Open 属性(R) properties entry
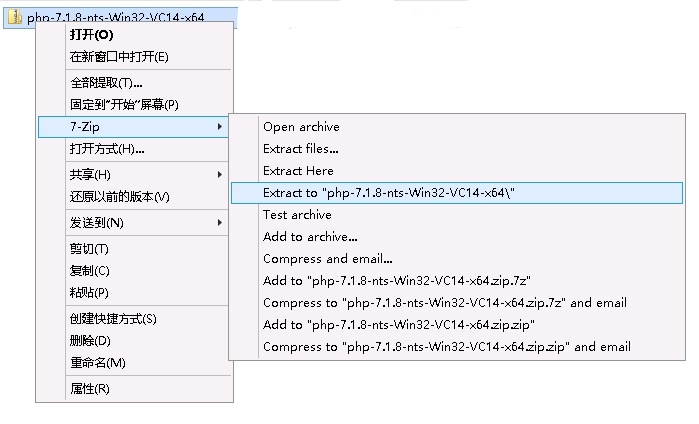This screenshot has width=699, height=424. (x=89, y=389)
